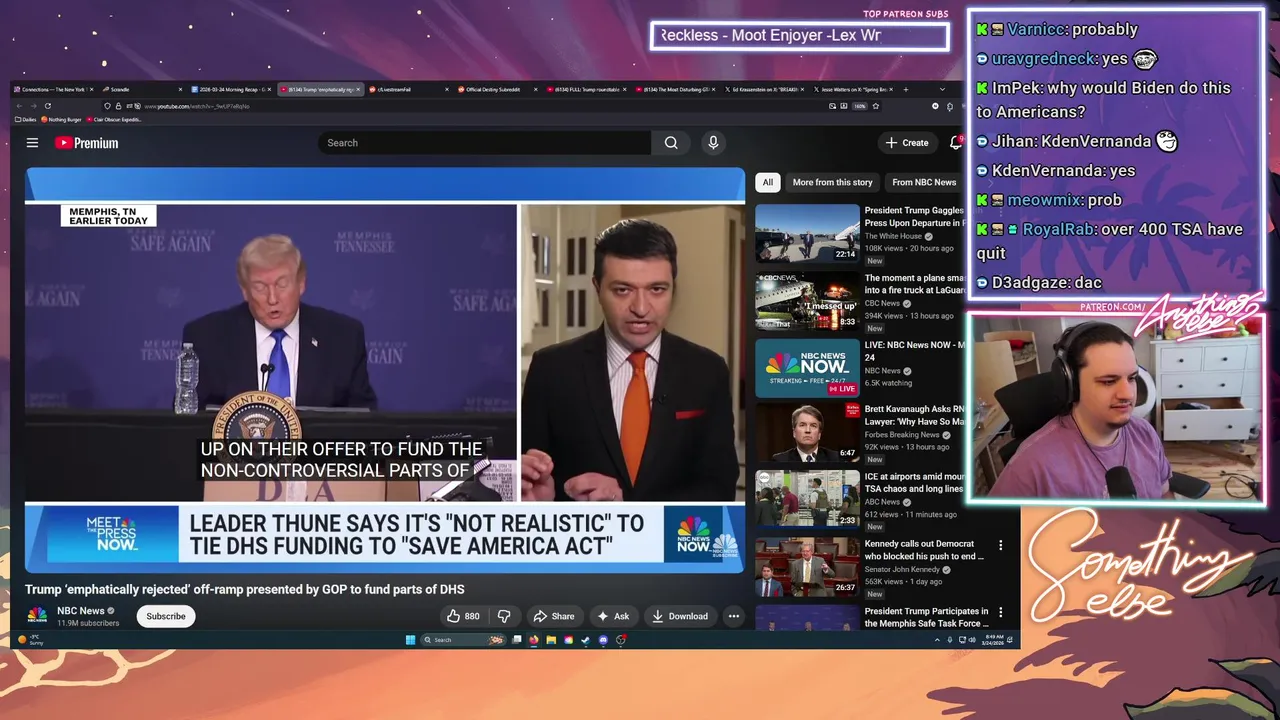
Task: Click the YouTube search field
Action: [x=484, y=143]
